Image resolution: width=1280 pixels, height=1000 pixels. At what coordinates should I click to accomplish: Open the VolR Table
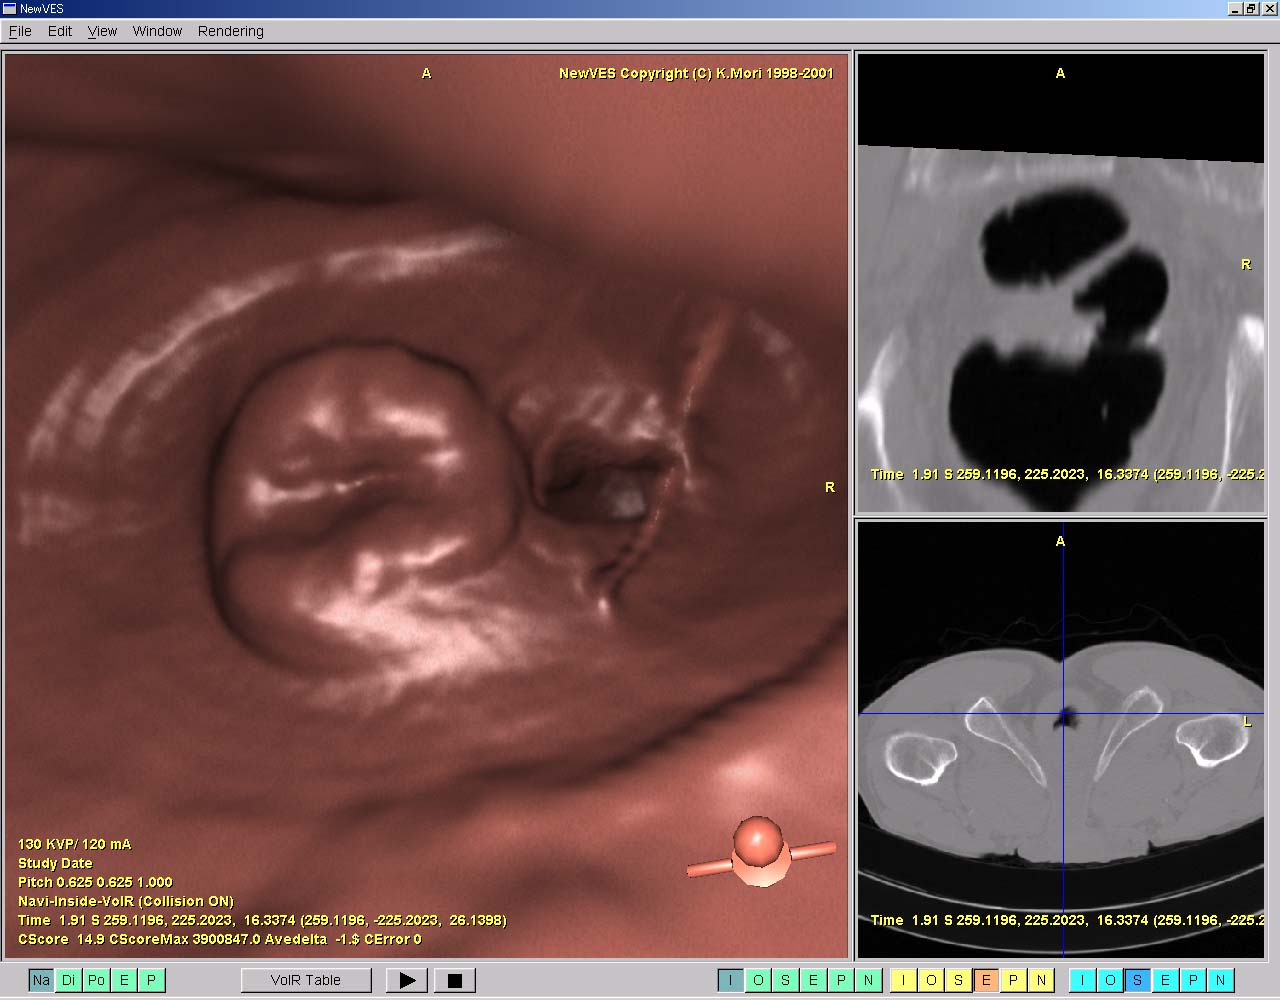pyautogui.click(x=306, y=980)
